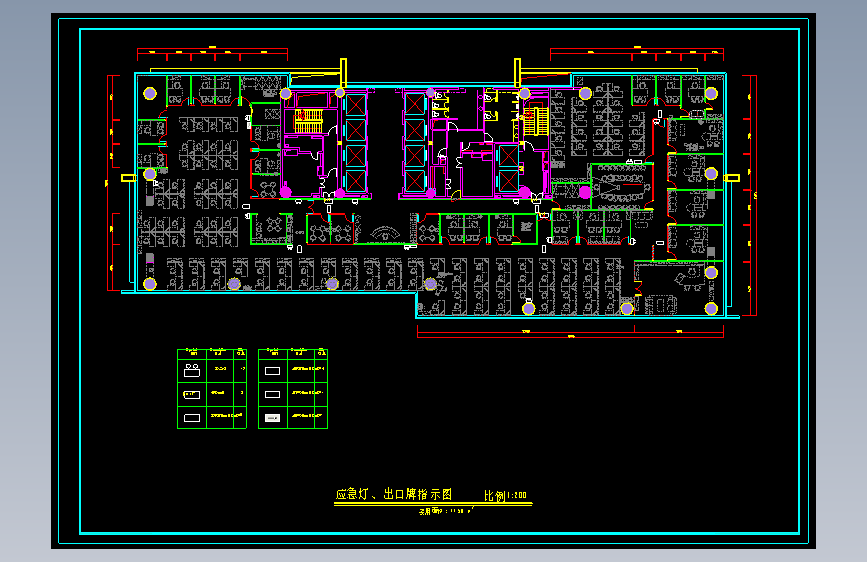This screenshot has height=562, width=867.
Task: Select the yellow staircase in the left core
Action: (x=308, y=121)
